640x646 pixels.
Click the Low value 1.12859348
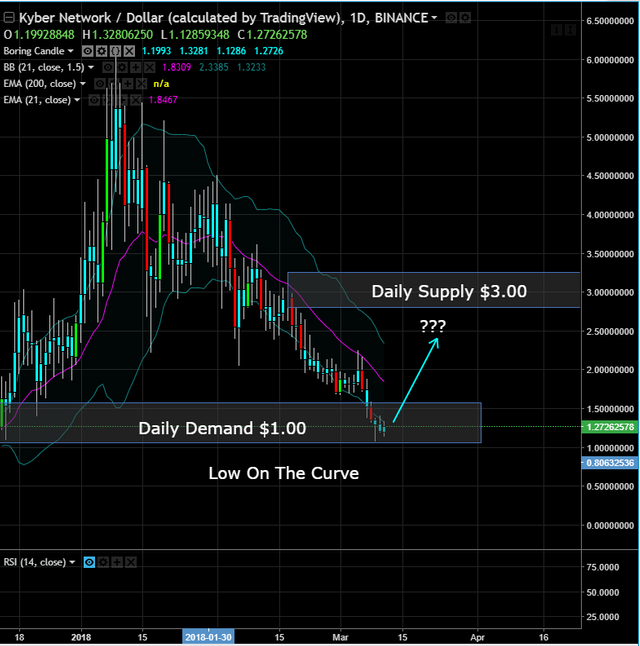point(199,35)
